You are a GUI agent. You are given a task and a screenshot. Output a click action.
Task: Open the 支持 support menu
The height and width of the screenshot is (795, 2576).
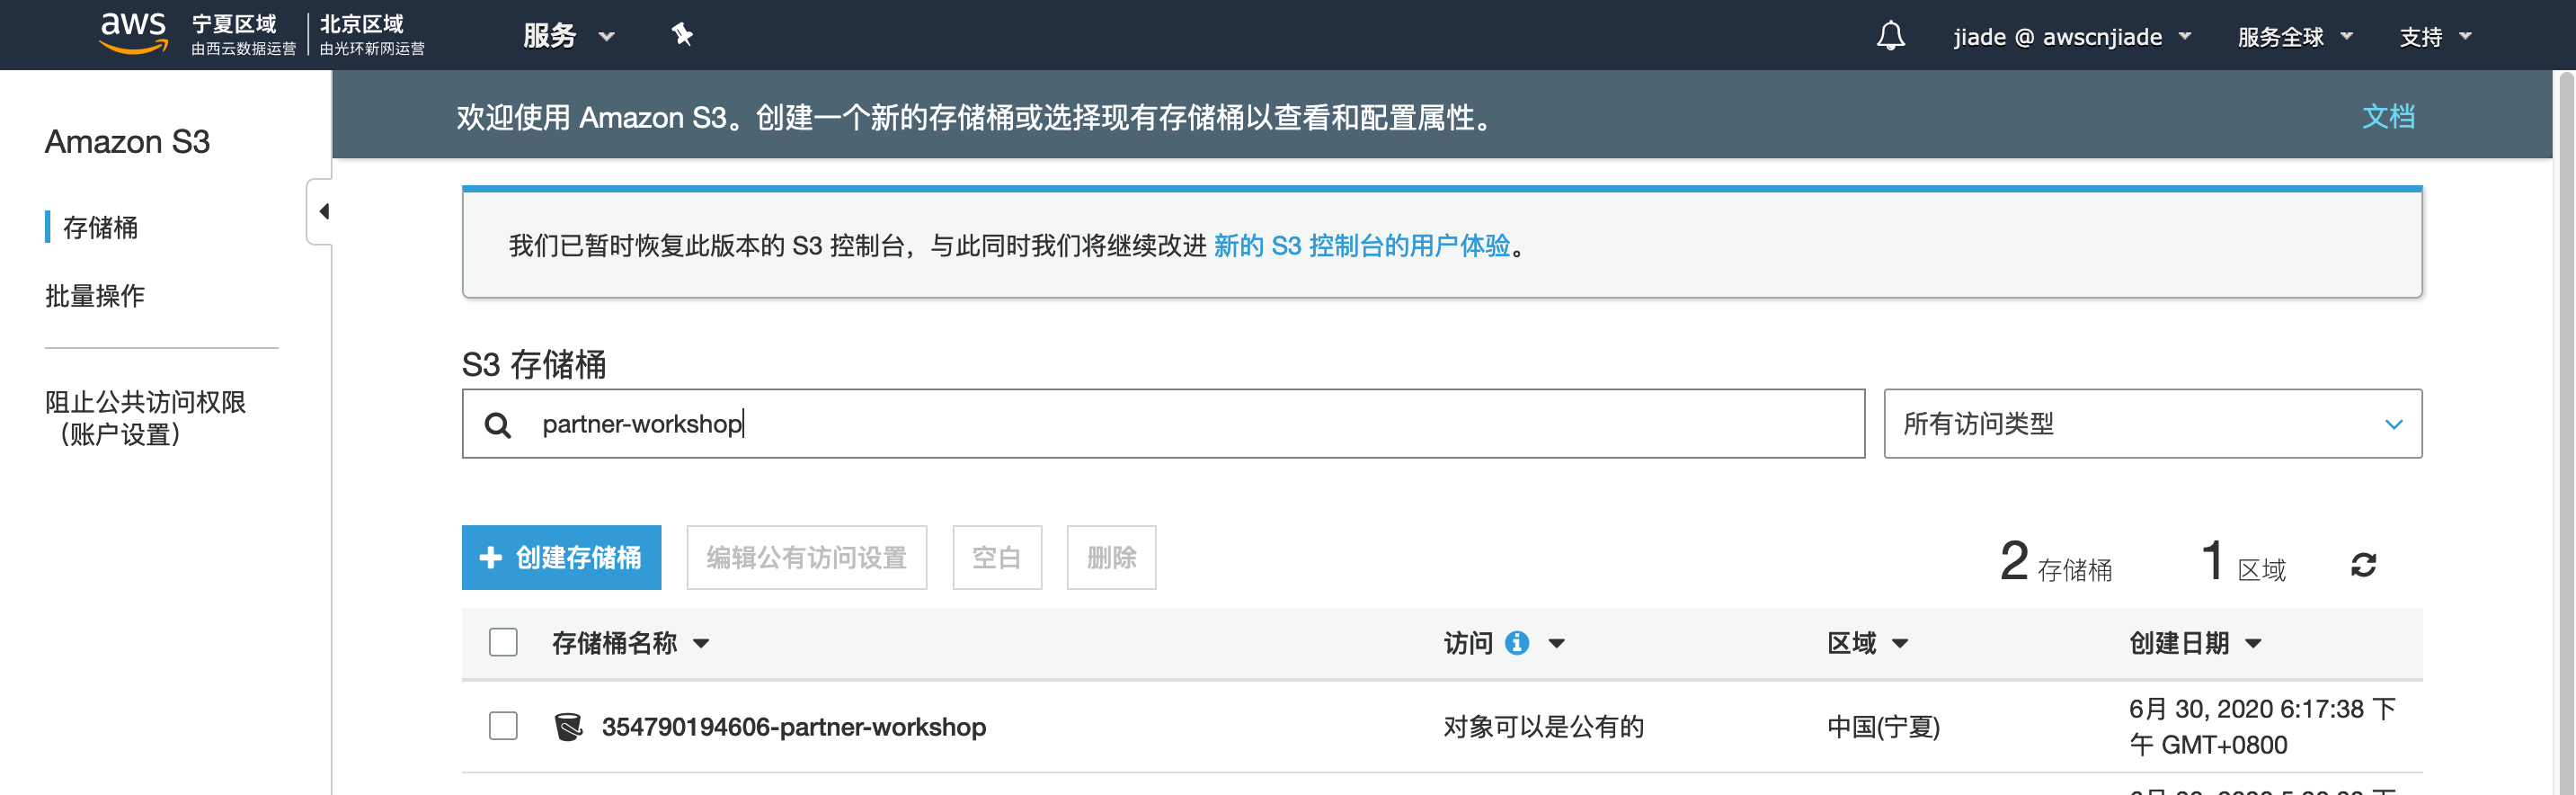(2435, 37)
